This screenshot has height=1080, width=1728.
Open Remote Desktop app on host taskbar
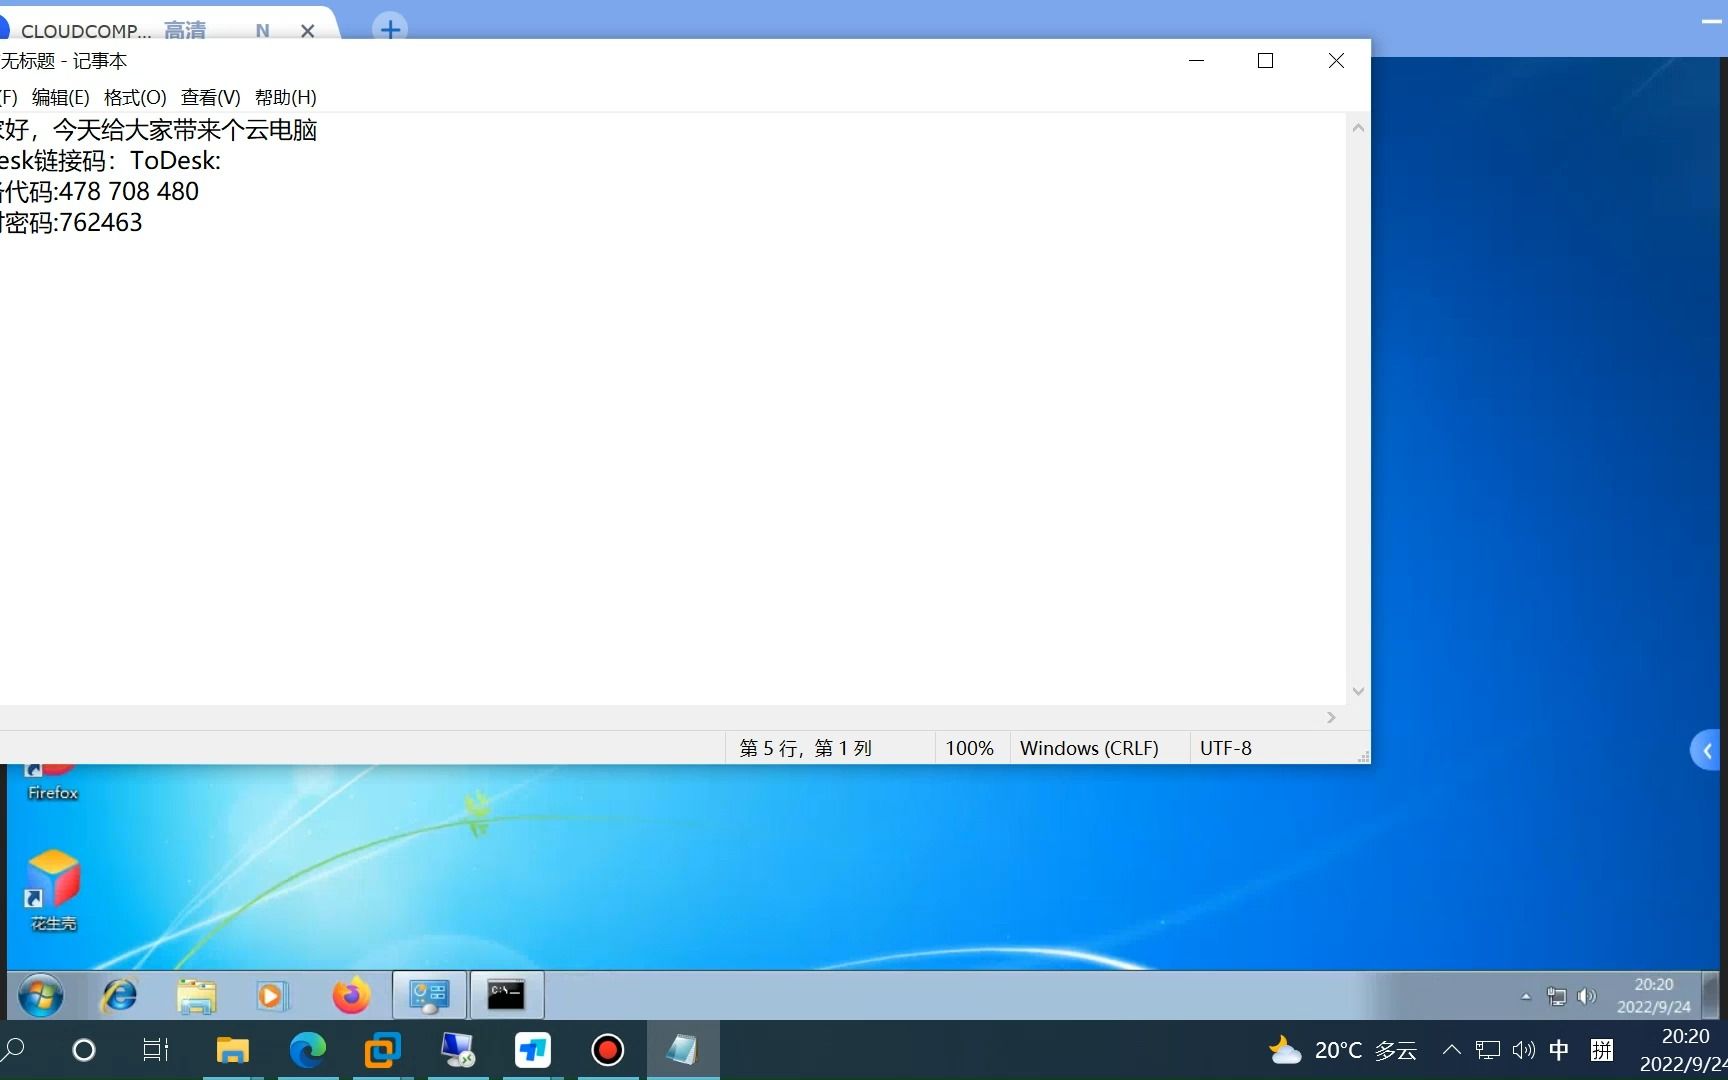pyautogui.click(x=458, y=1050)
